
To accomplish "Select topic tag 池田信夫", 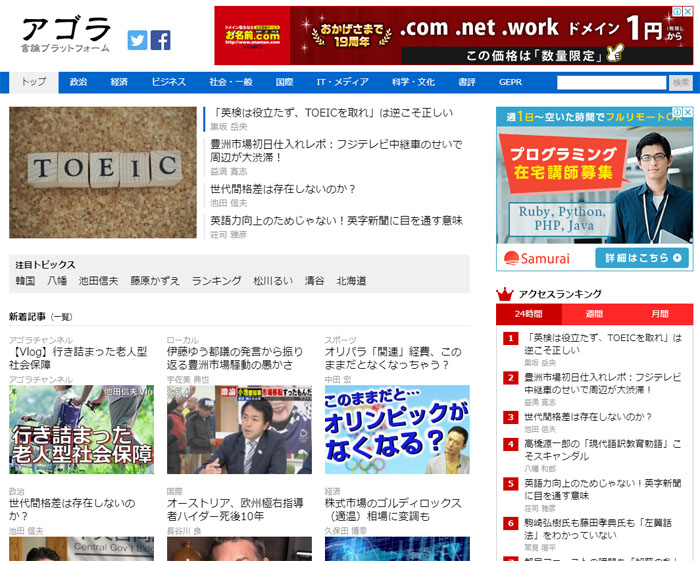I will (x=98, y=281).
